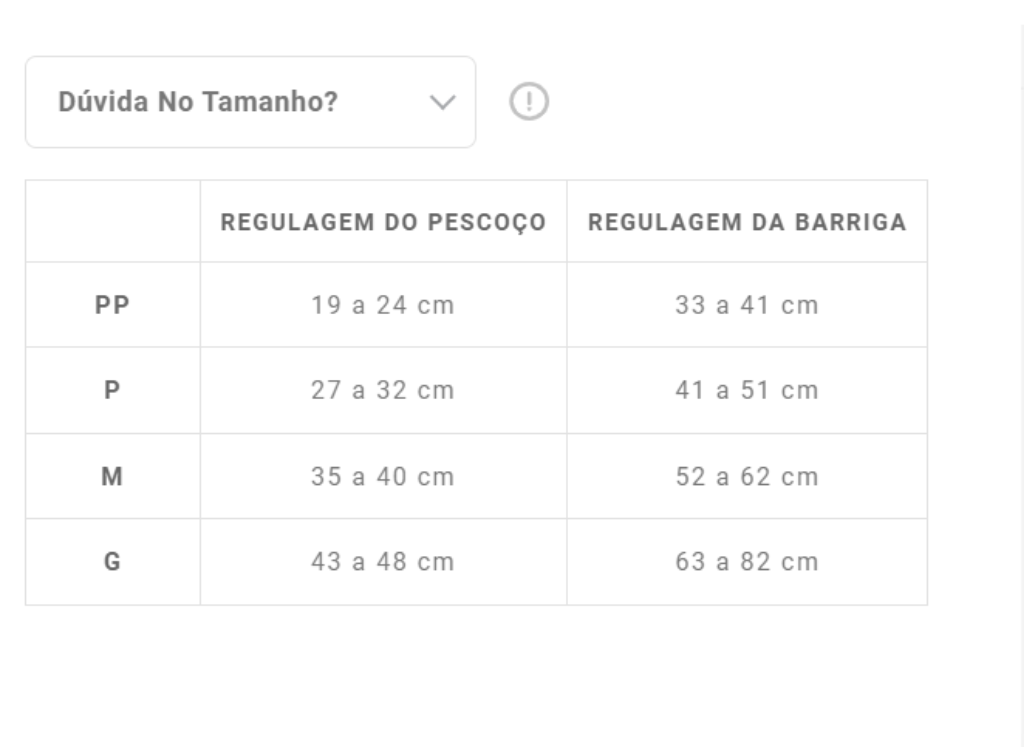1024x747 pixels.
Task: Select the PP size row label
Action: (x=112, y=305)
